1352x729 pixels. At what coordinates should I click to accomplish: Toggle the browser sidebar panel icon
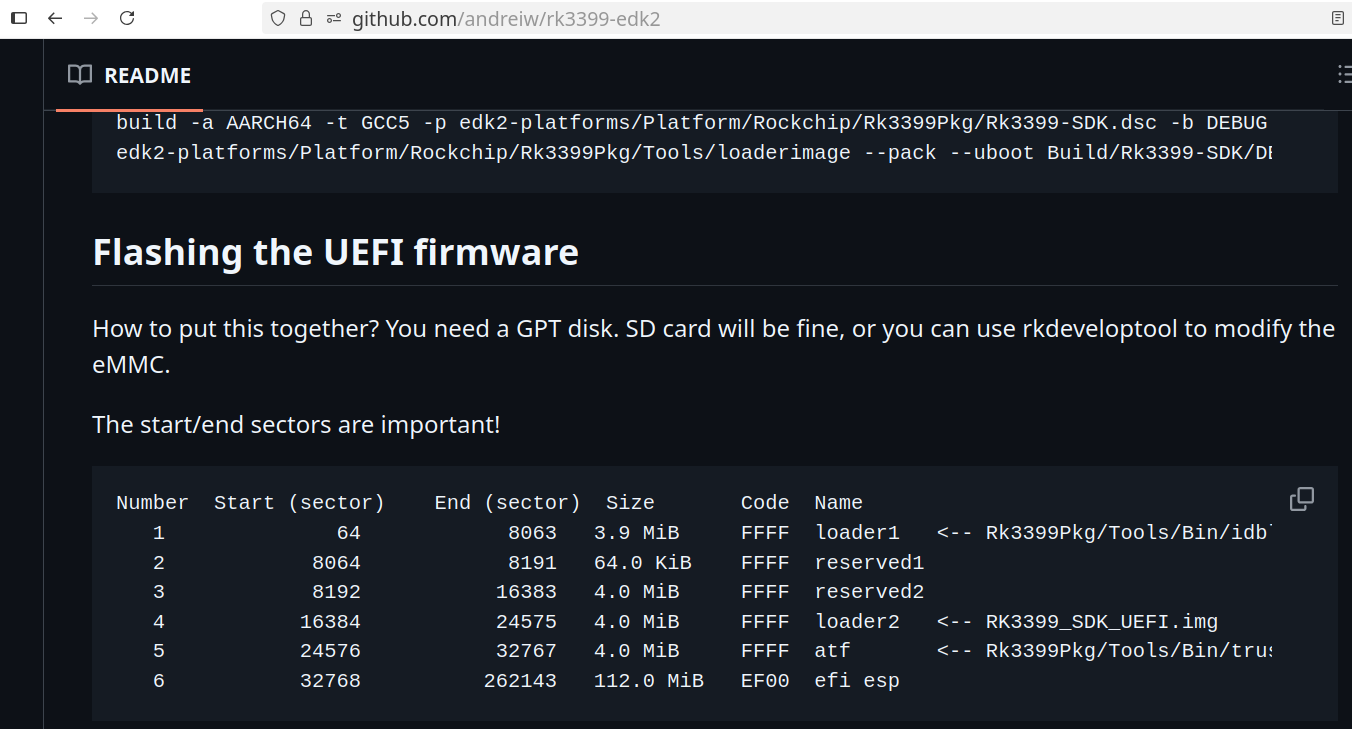[19, 18]
